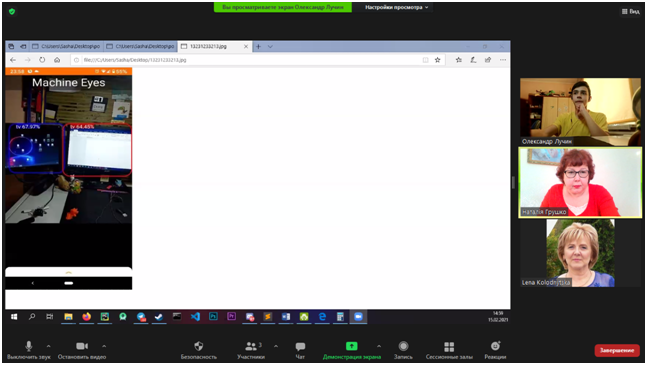Viewport: 647px width, 365px height.
Task: Launch Firefox from taskbar
Action: point(86,316)
